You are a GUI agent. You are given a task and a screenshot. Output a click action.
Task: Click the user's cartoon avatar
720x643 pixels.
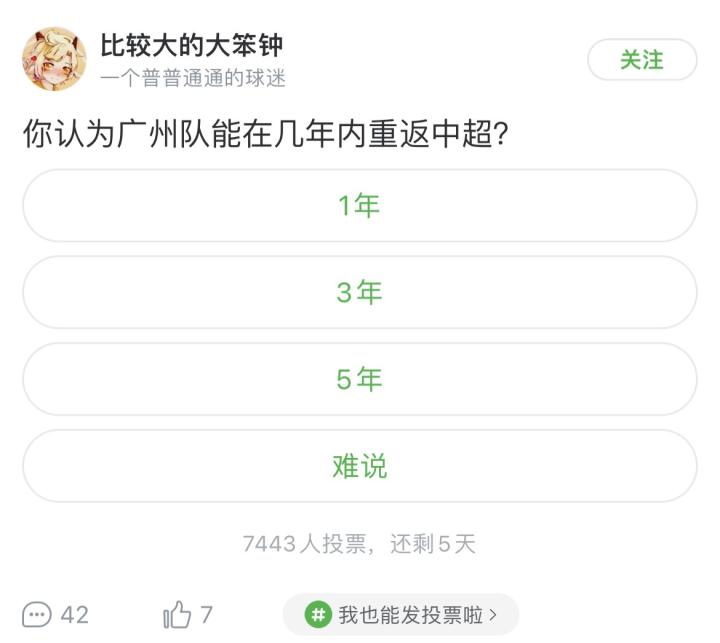click(54, 59)
